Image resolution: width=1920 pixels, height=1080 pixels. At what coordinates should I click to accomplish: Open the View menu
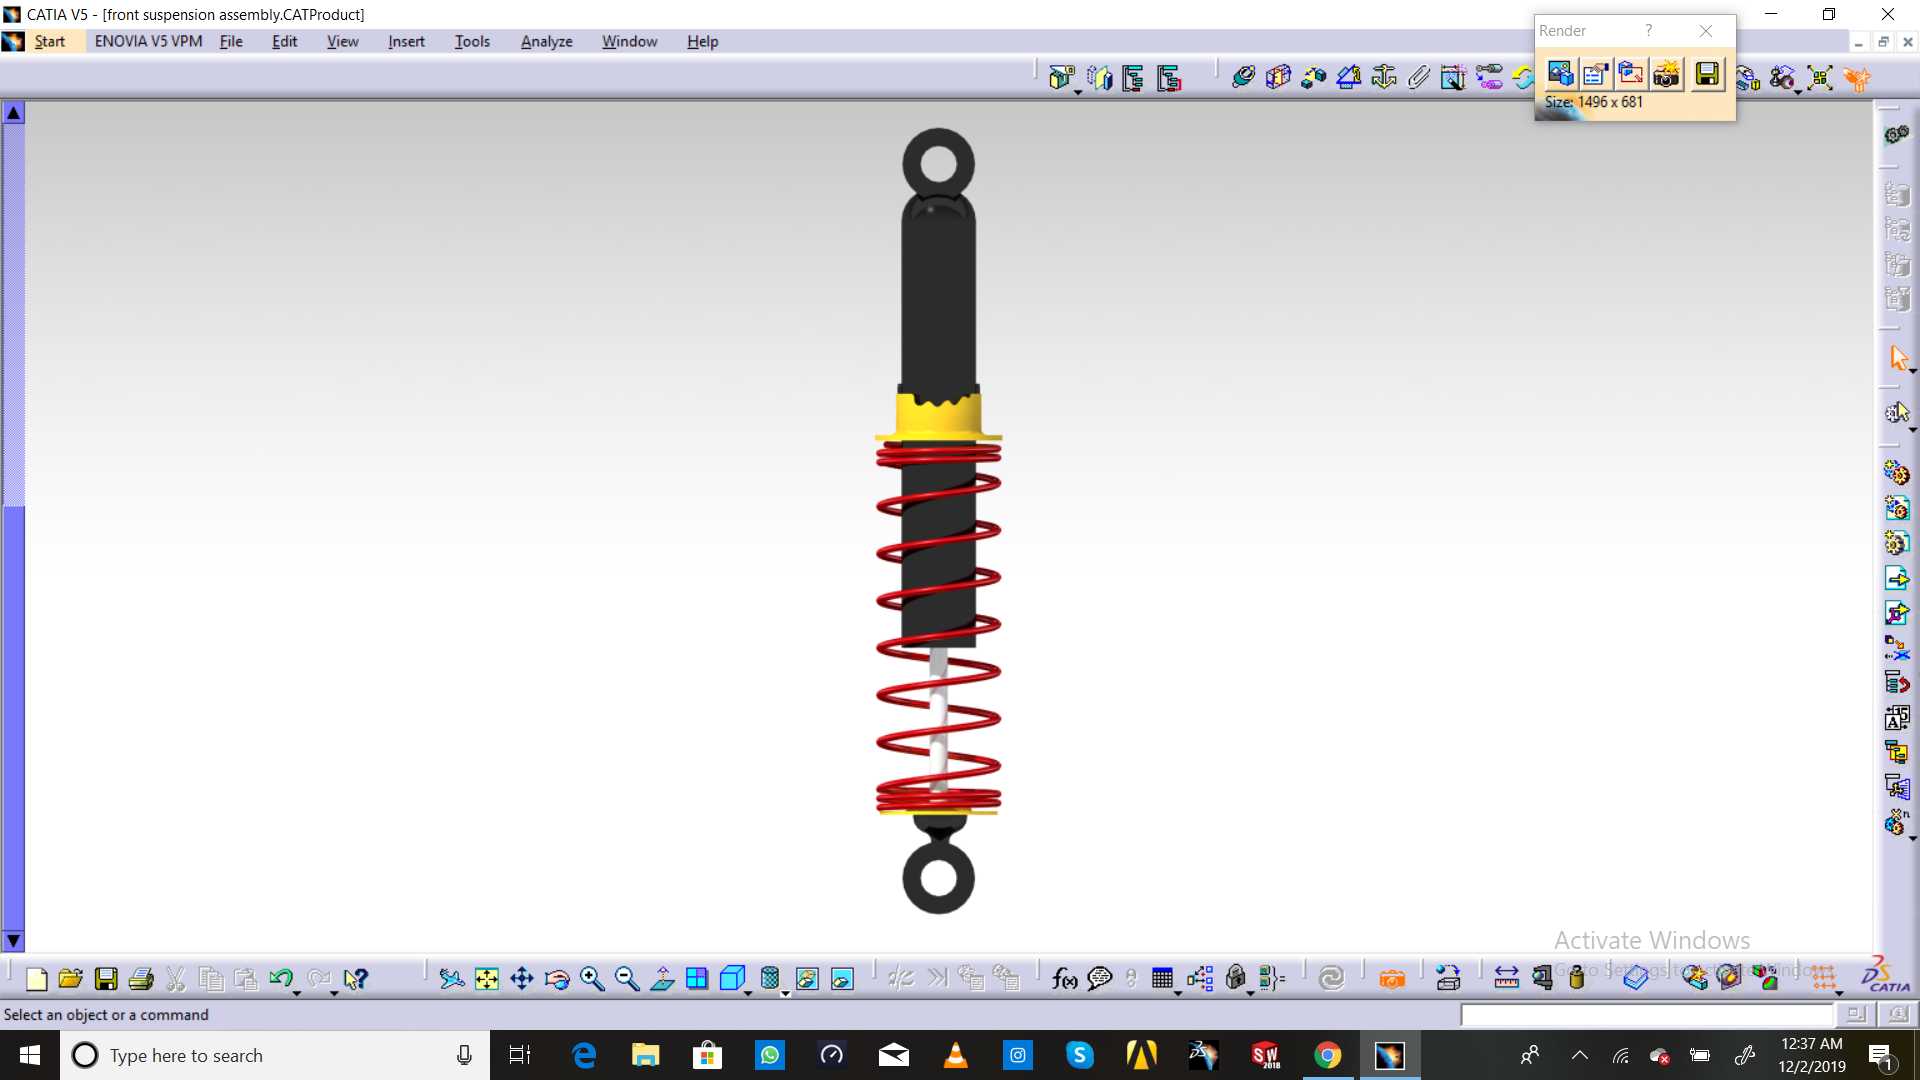pyautogui.click(x=342, y=42)
